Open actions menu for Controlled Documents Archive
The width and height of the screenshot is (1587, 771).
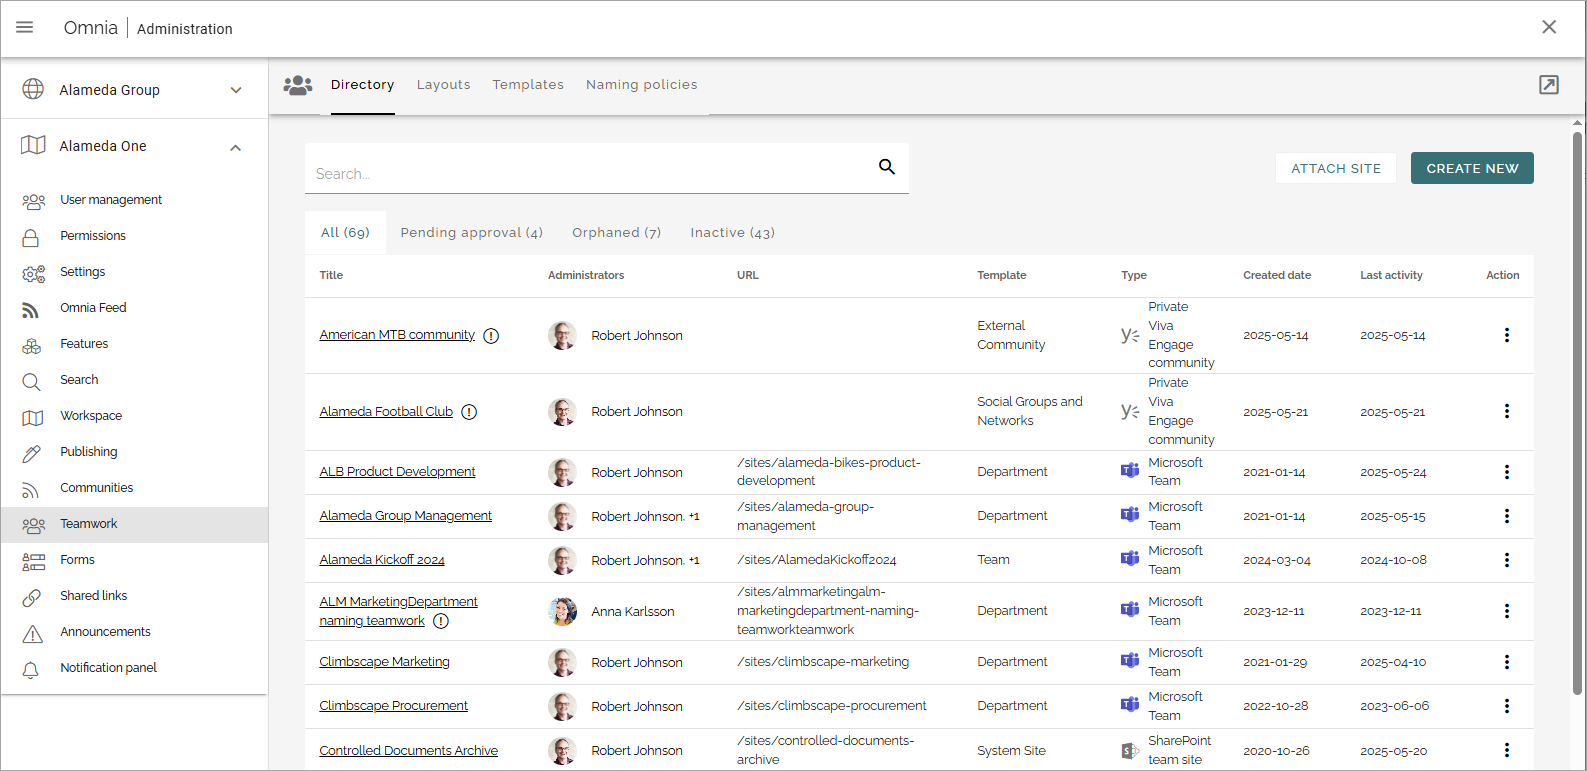point(1507,750)
